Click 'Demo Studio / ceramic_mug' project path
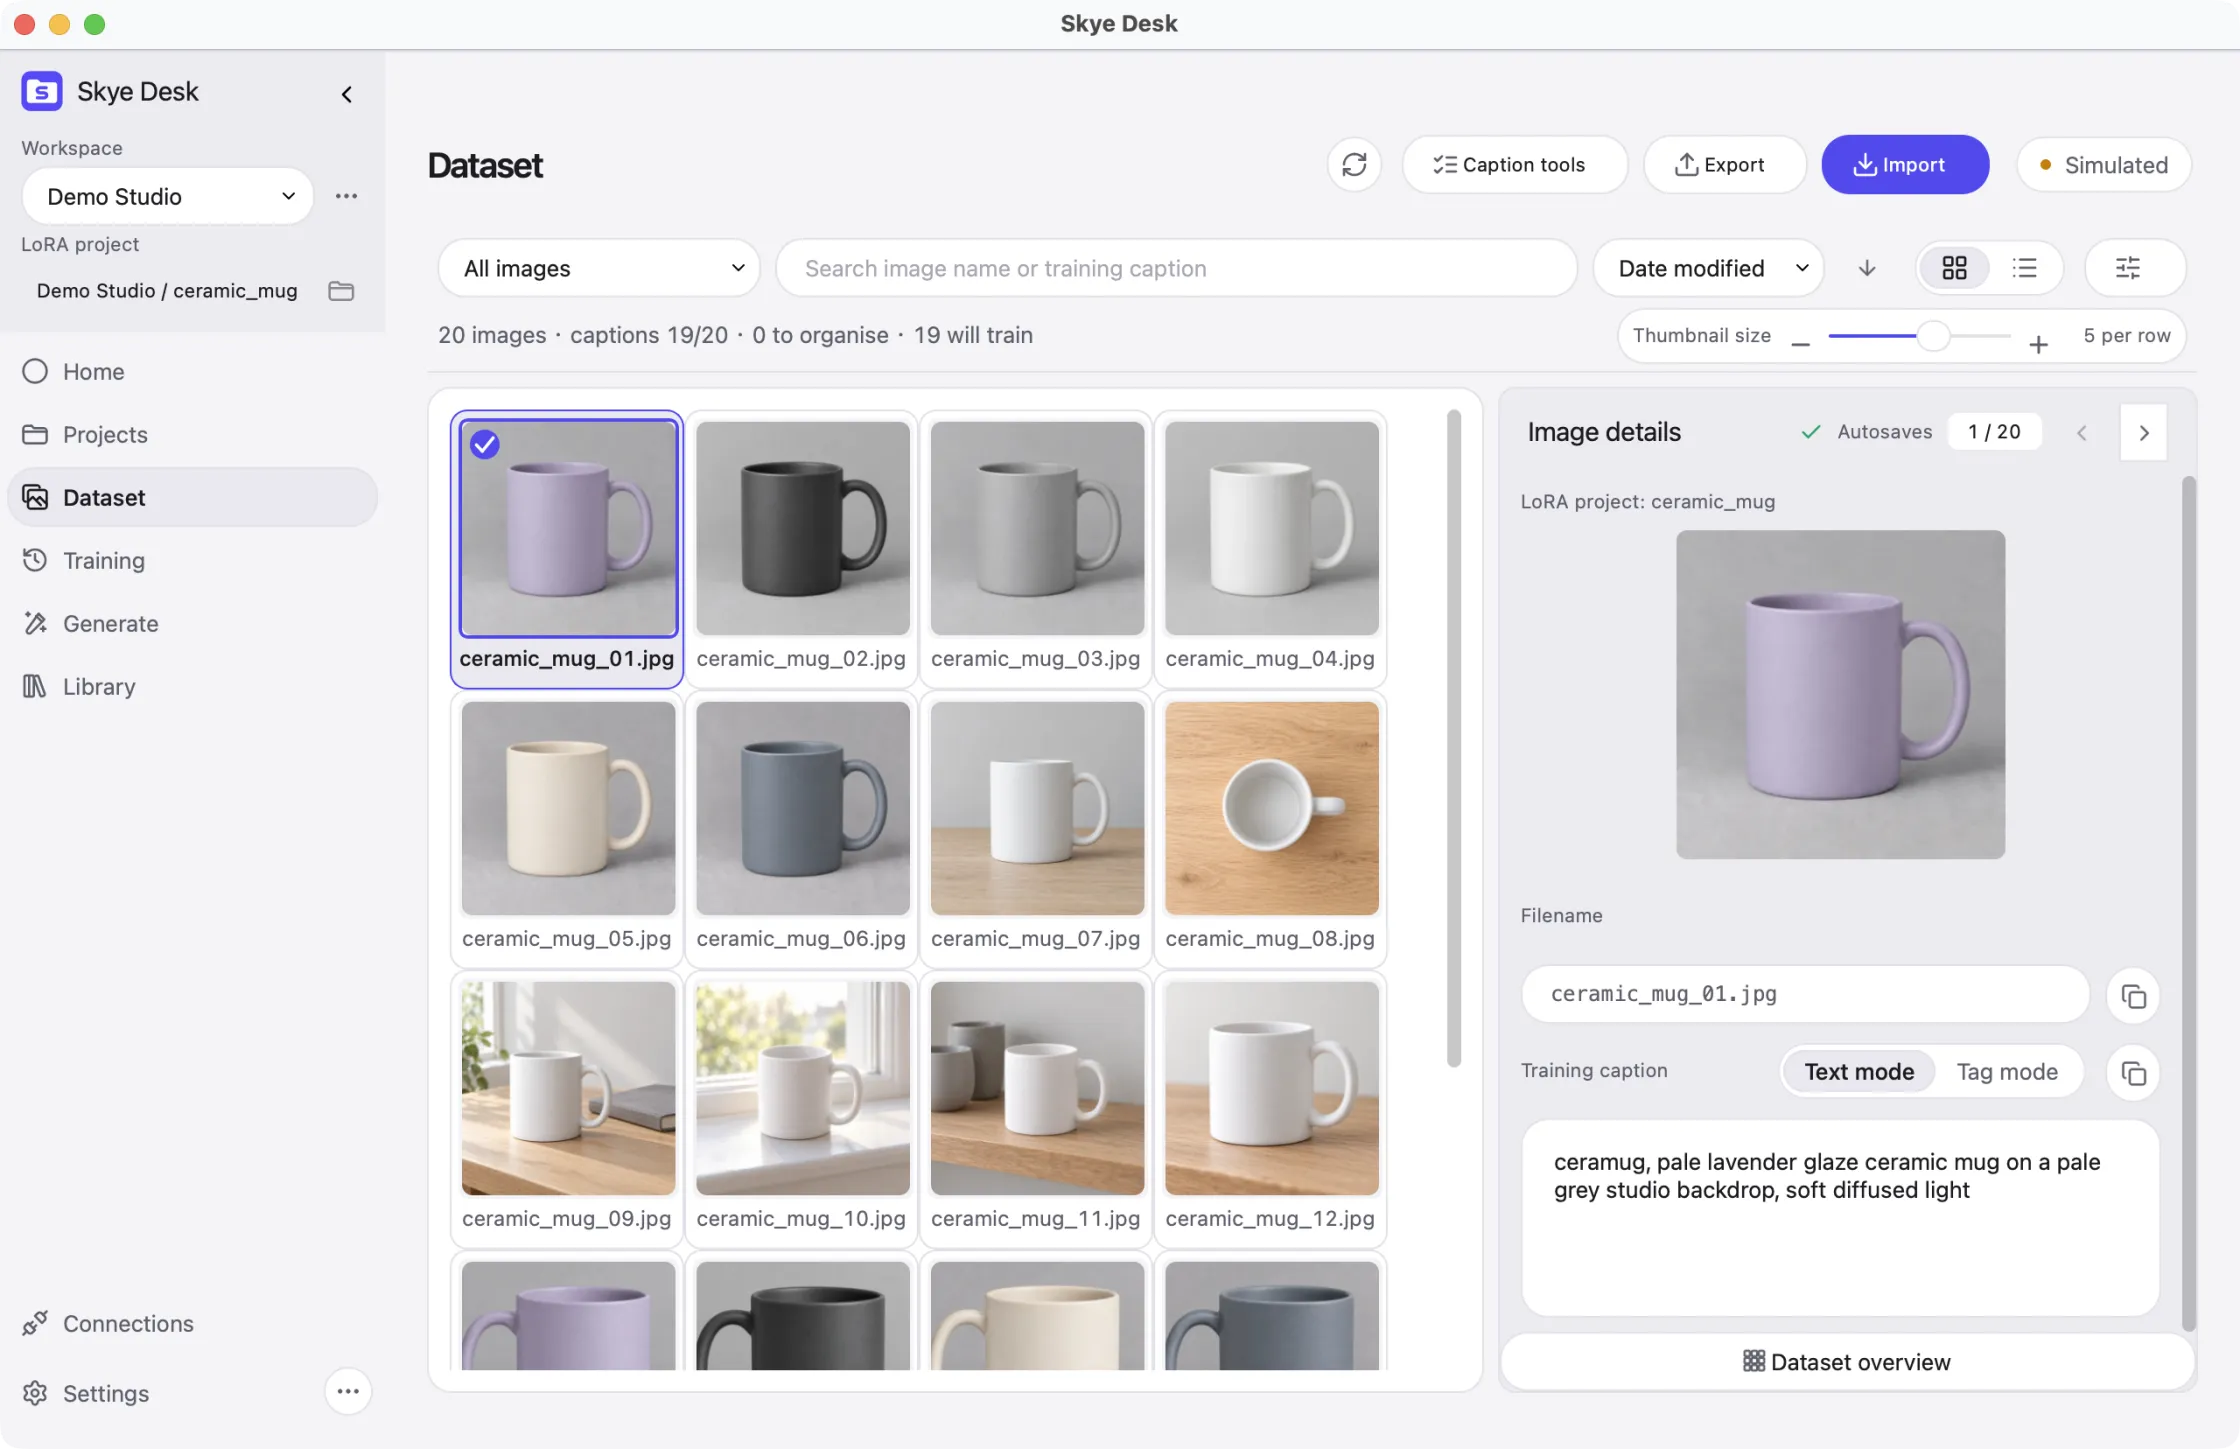Image resolution: width=2240 pixels, height=1449 pixels. (167, 291)
